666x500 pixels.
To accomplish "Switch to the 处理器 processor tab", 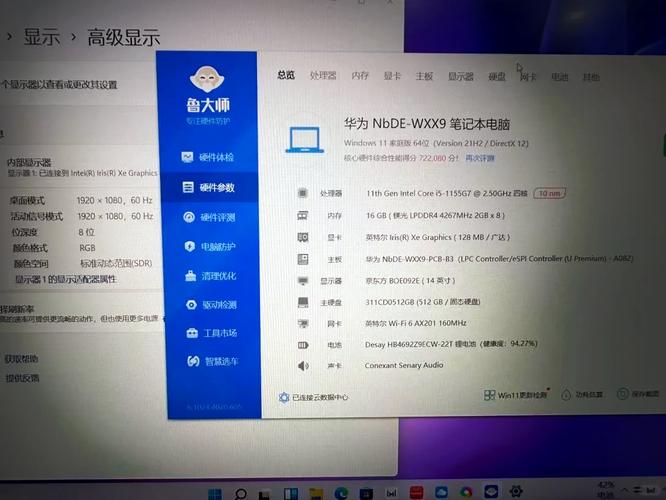I will (x=323, y=76).
